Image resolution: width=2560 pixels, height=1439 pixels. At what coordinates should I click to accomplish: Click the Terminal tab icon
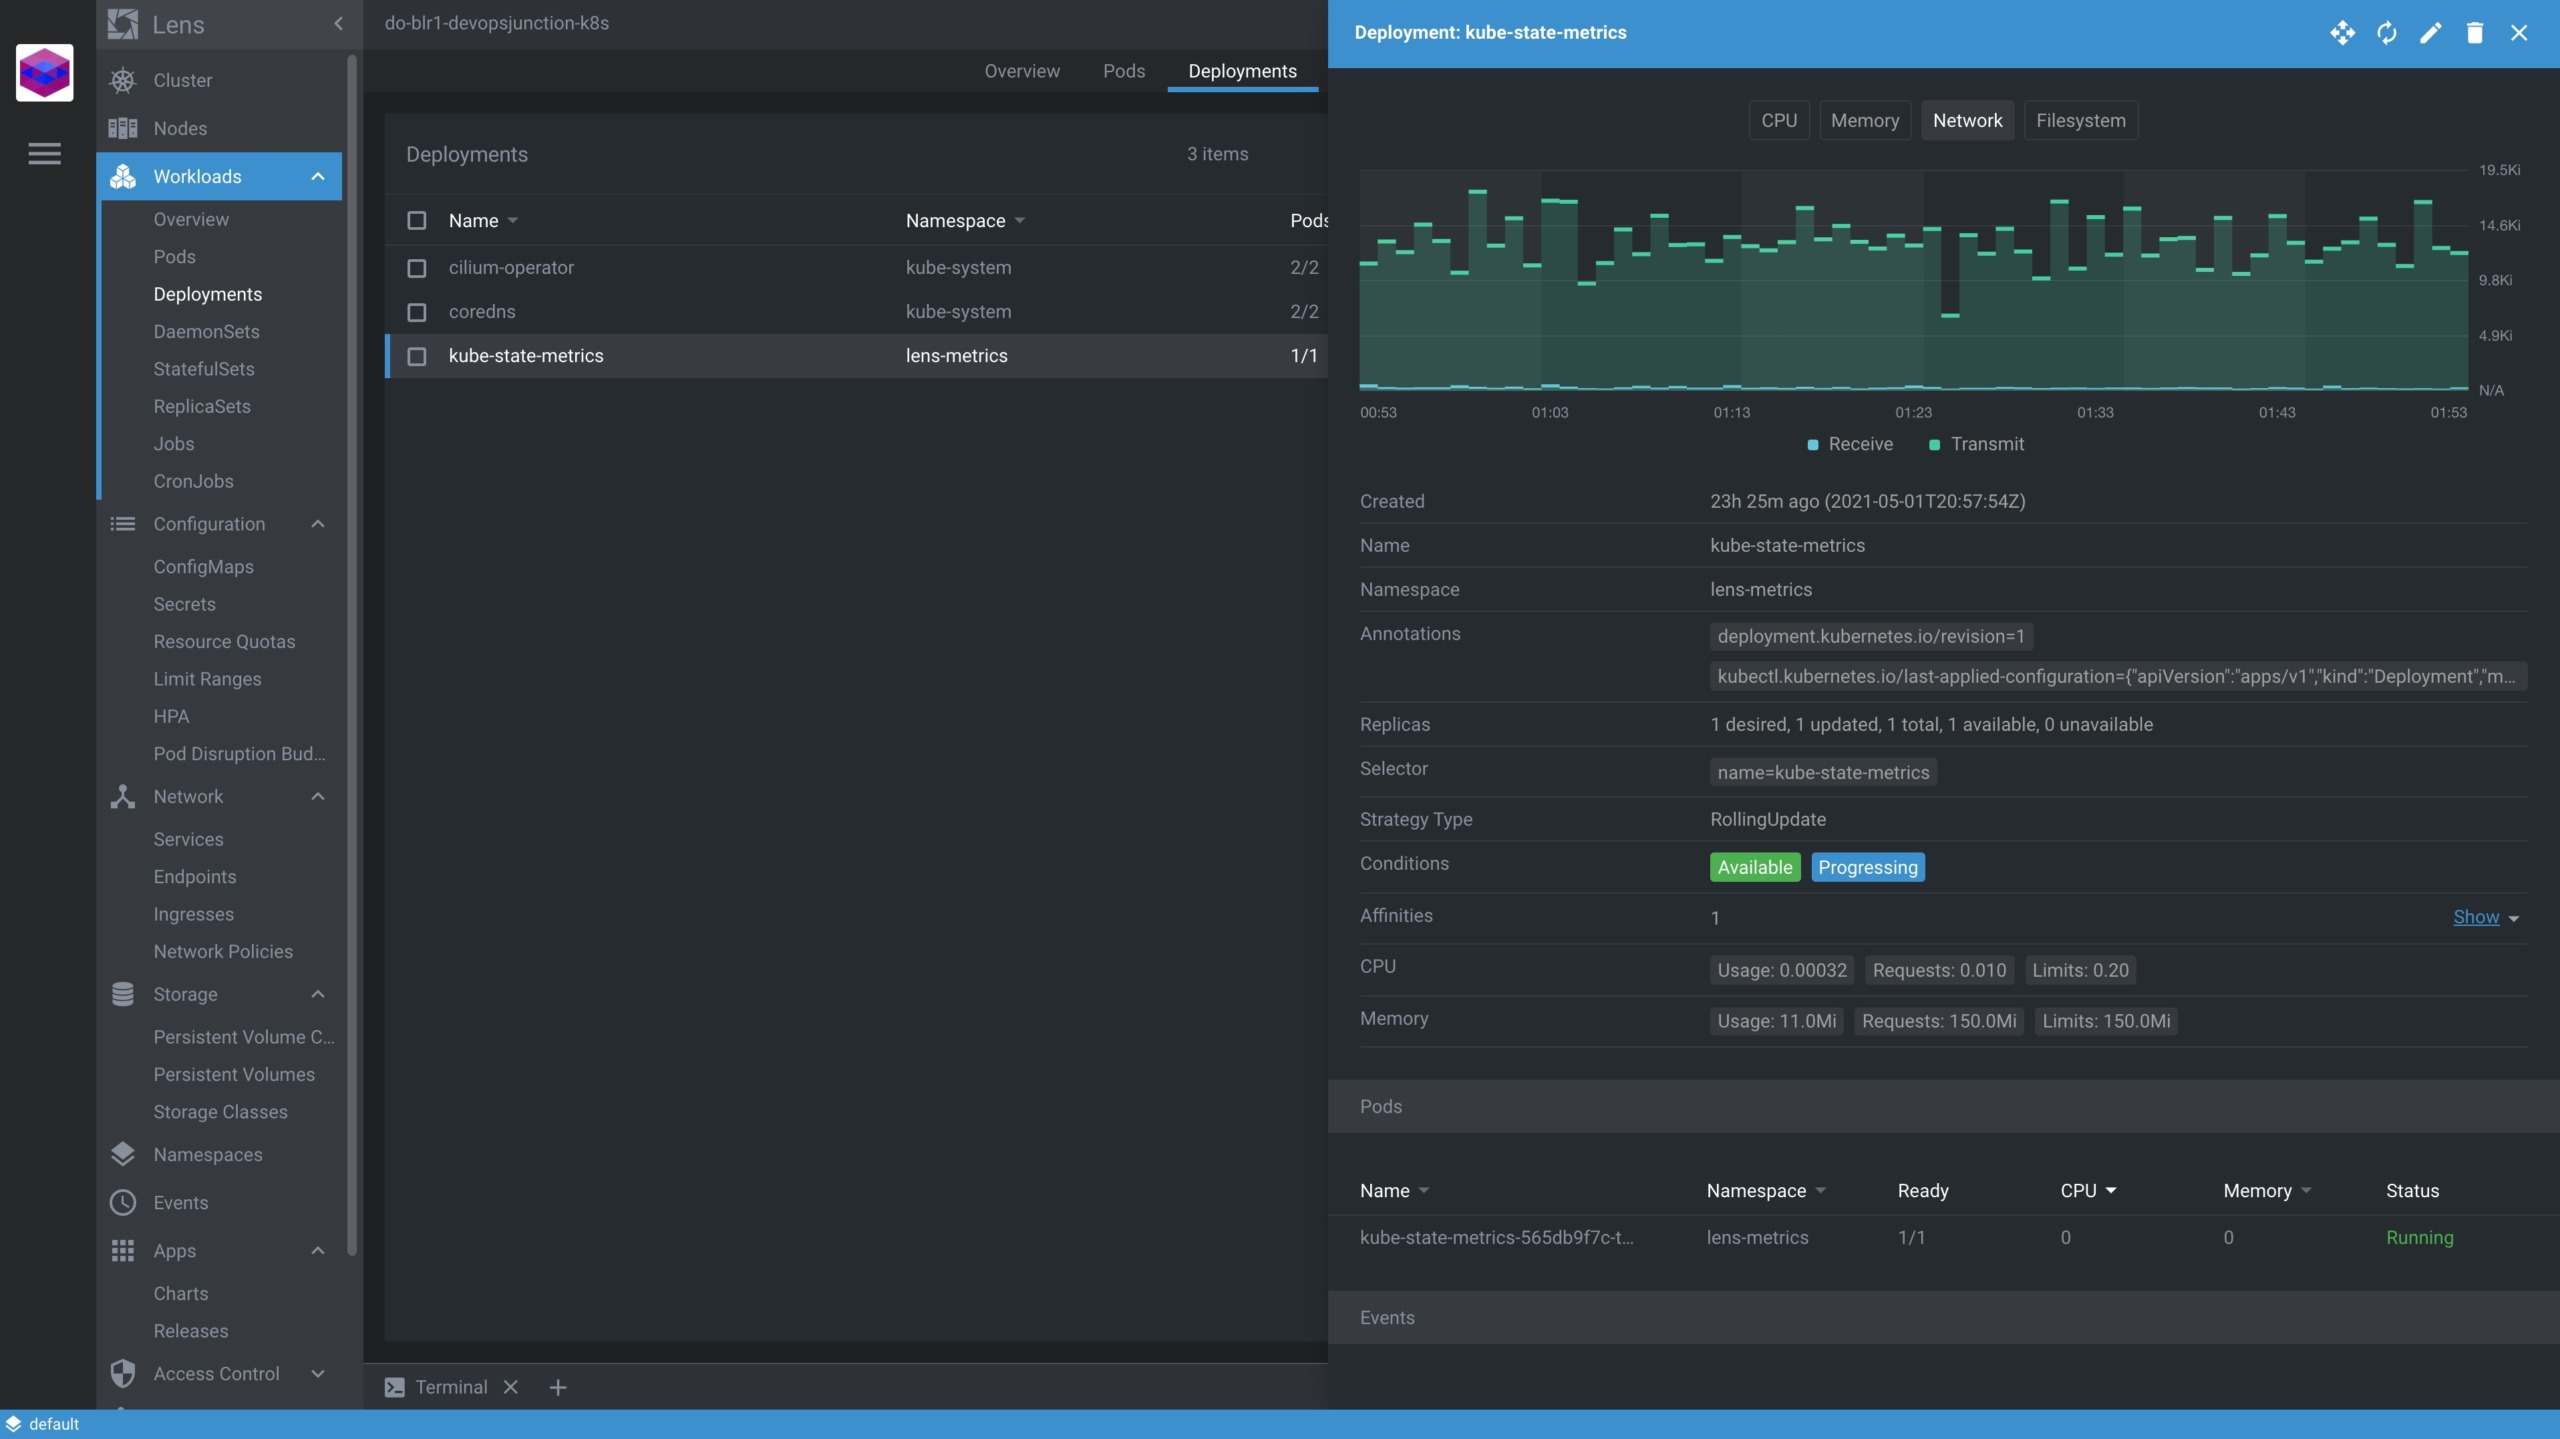click(x=395, y=1387)
